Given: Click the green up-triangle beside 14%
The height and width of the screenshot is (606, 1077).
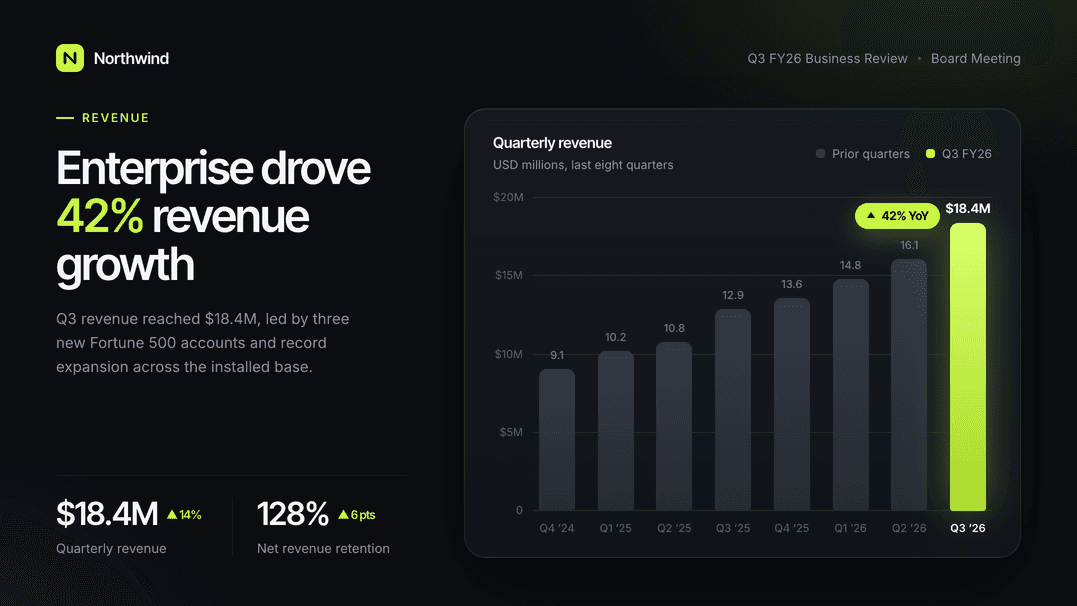Looking at the screenshot, I should [172, 515].
